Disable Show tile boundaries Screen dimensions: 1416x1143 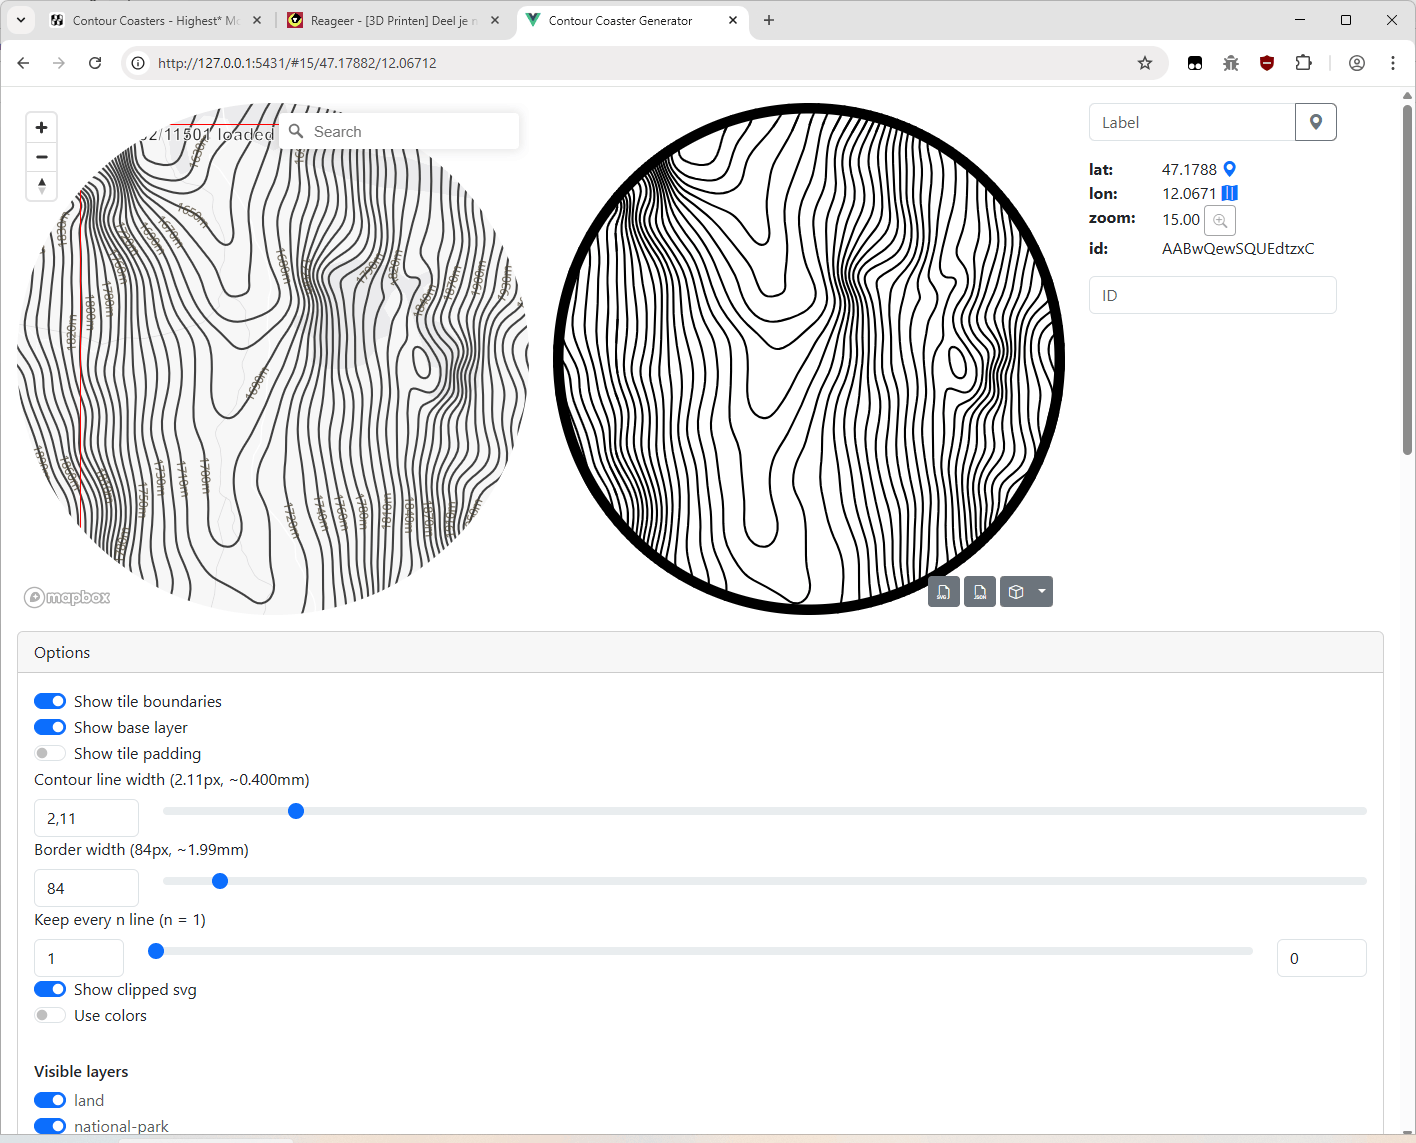click(49, 701)
